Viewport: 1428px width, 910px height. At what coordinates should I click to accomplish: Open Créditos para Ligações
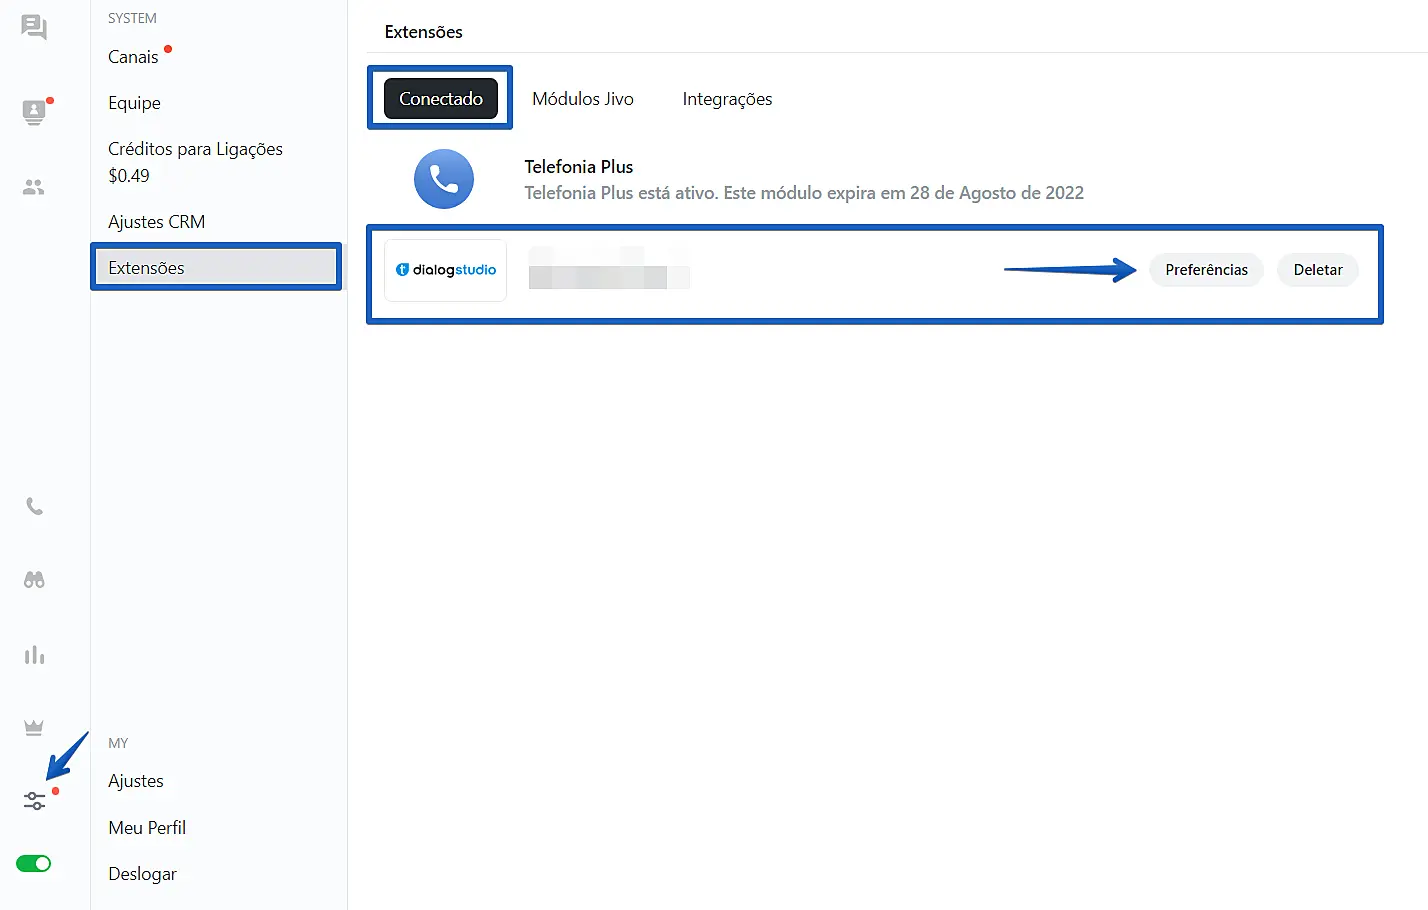coord(195,149)
